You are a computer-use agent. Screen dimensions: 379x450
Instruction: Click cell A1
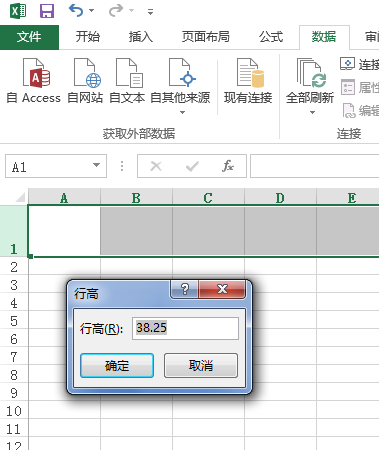click(x=64, y=231)
